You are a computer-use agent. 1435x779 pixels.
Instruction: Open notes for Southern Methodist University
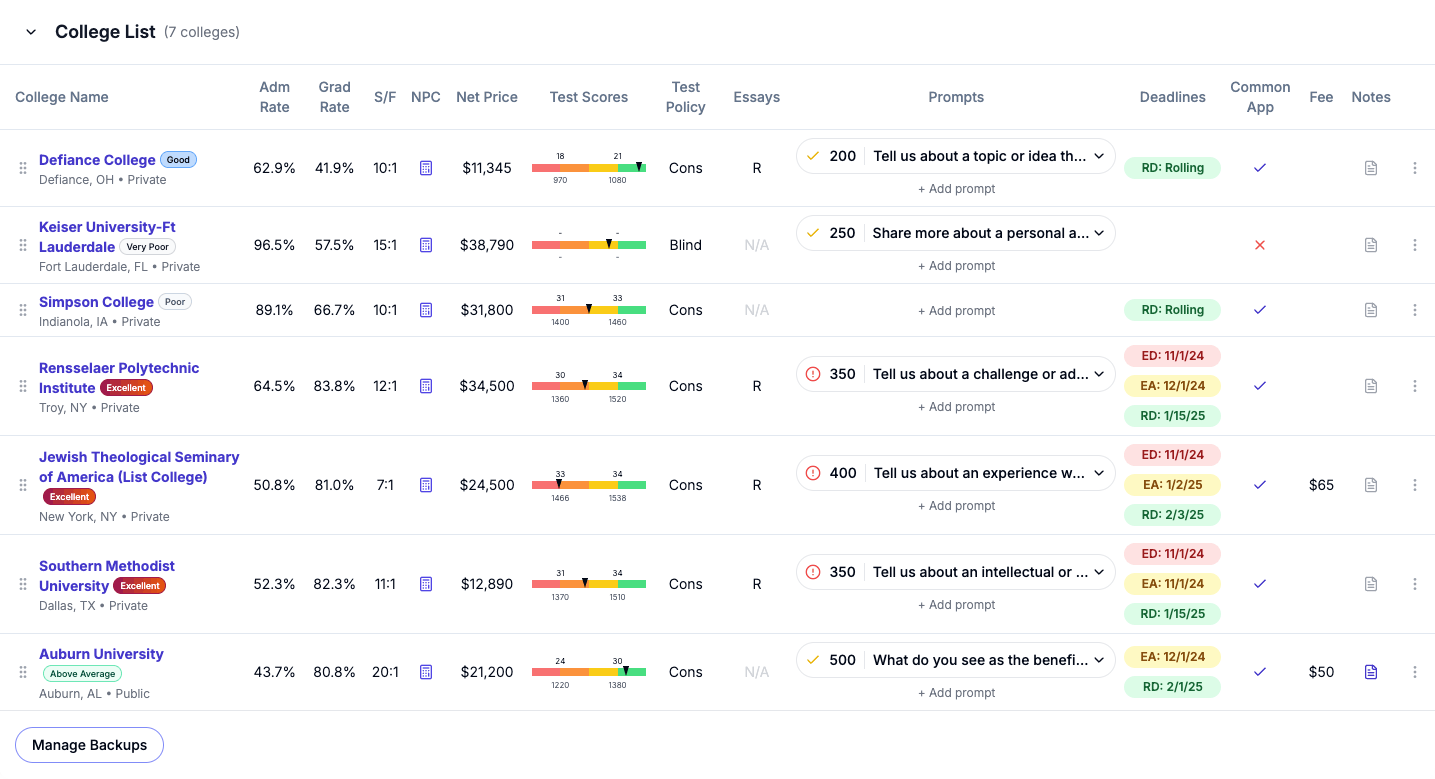(1371, 584)
